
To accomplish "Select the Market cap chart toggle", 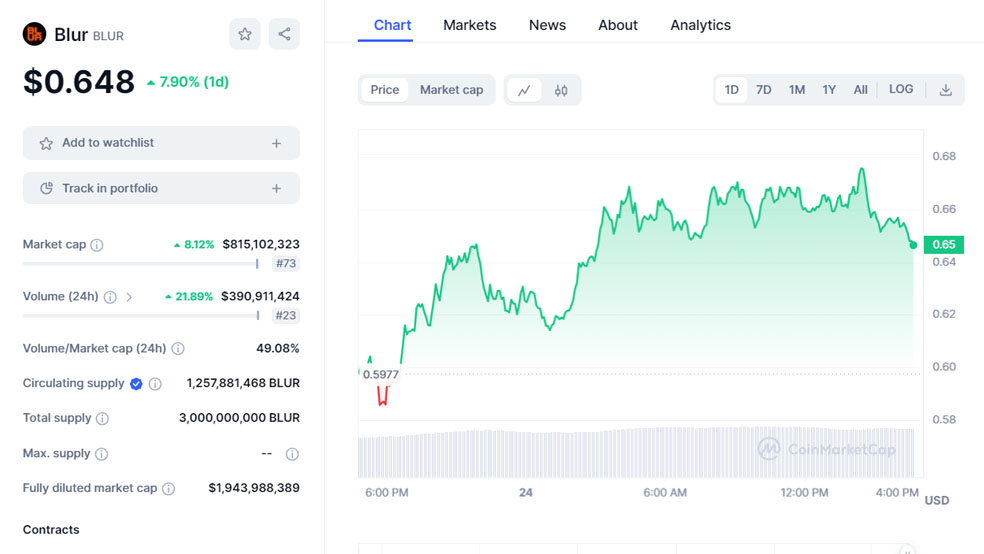I will point(451,90).
